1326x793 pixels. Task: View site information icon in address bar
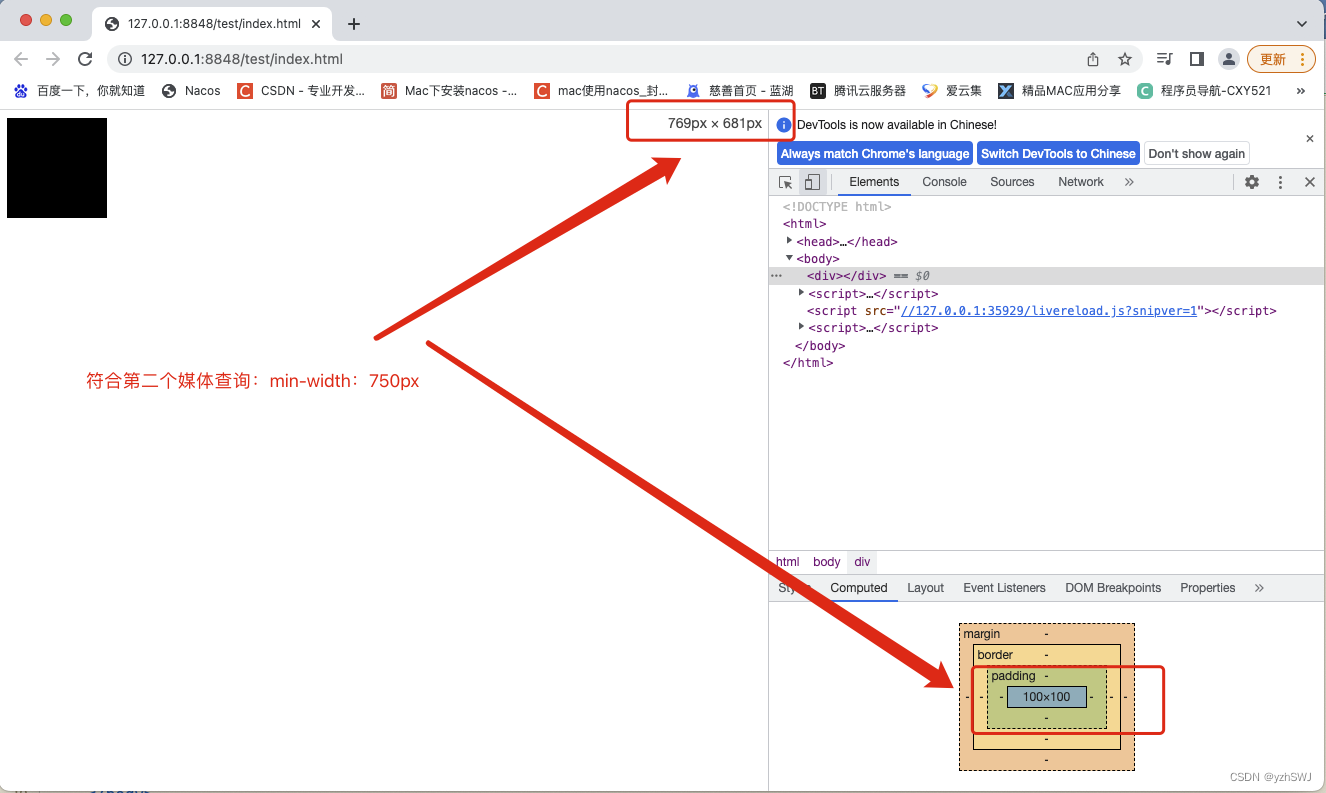(x=125, y=59)
